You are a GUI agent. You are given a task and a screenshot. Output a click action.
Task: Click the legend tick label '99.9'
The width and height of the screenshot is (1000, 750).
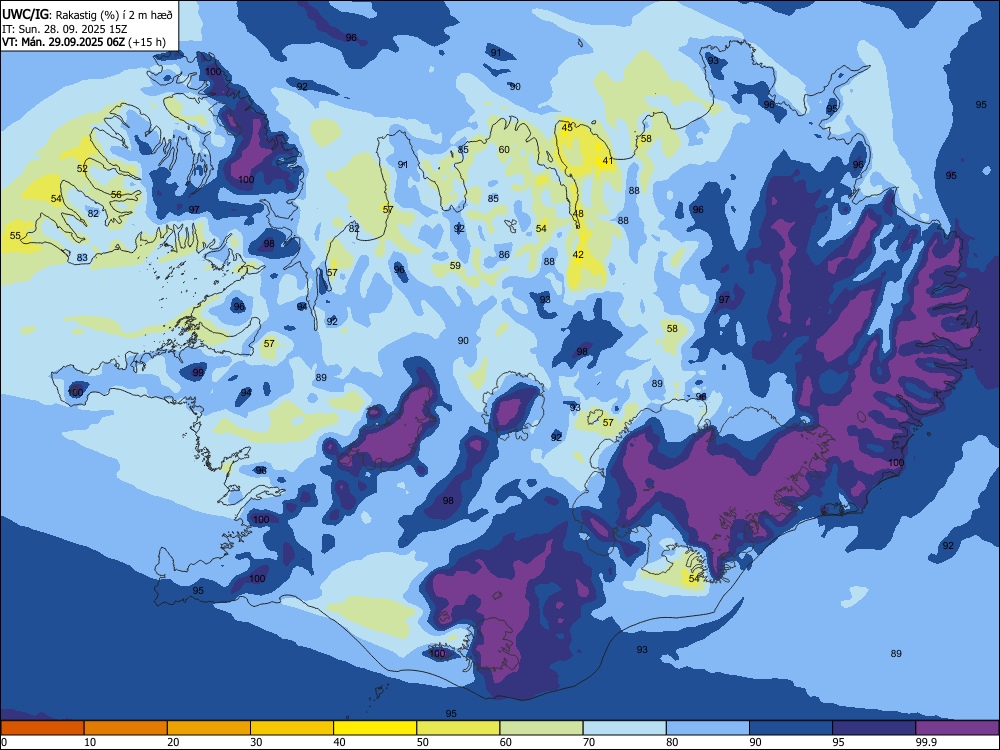pos(925,742)
